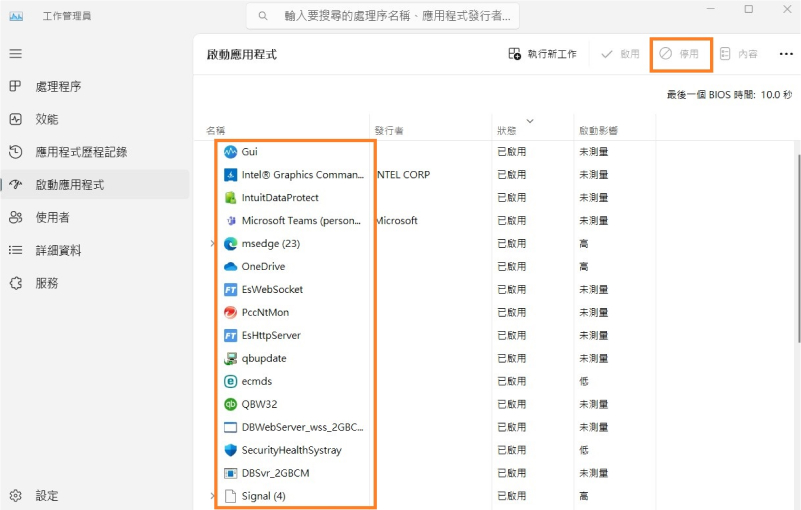Select the PccNtMon icon
This screenshot has height=510, width=801.
pyautogui.click(x=230, y=312)
